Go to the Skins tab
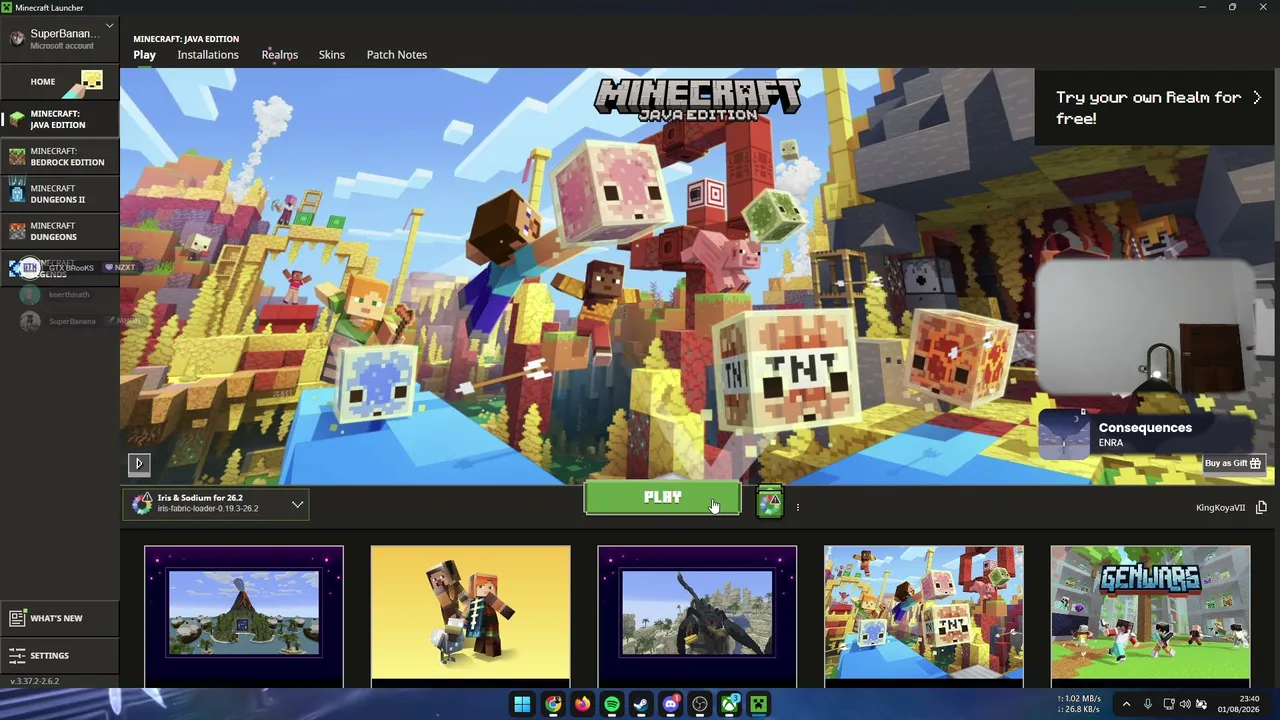Image resolution: width=1280 pixels, height=720 pixels. pos(332,55)
